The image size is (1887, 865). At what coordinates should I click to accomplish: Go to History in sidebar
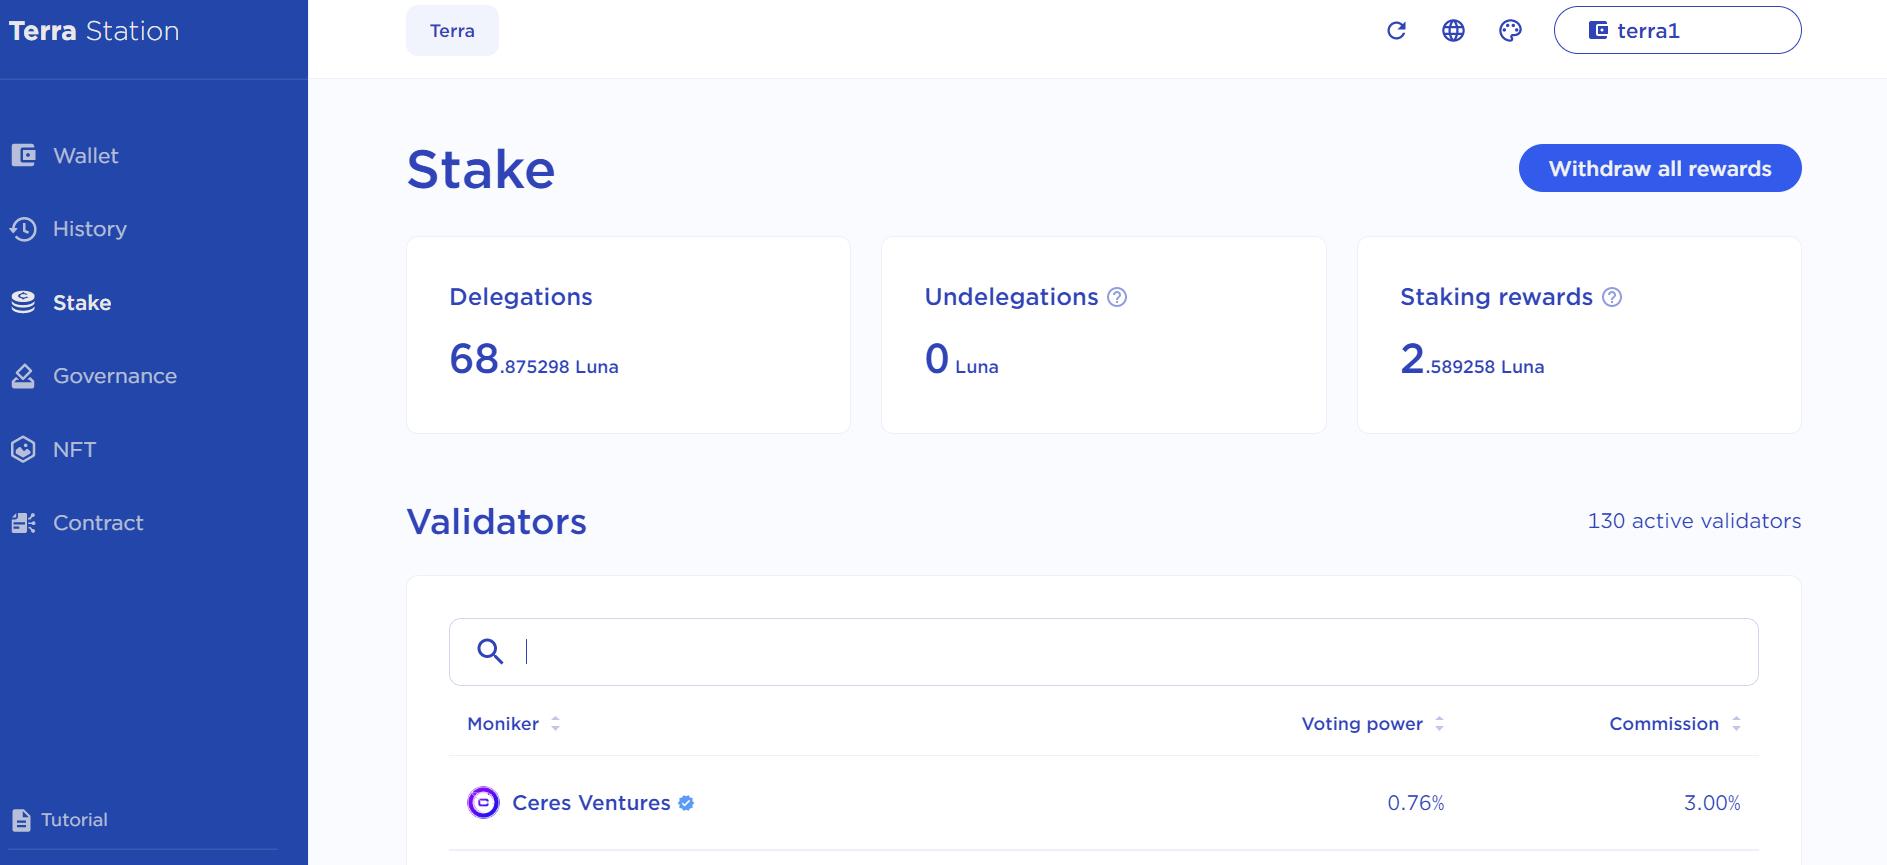pyautogui.click(x=89, y=229)
